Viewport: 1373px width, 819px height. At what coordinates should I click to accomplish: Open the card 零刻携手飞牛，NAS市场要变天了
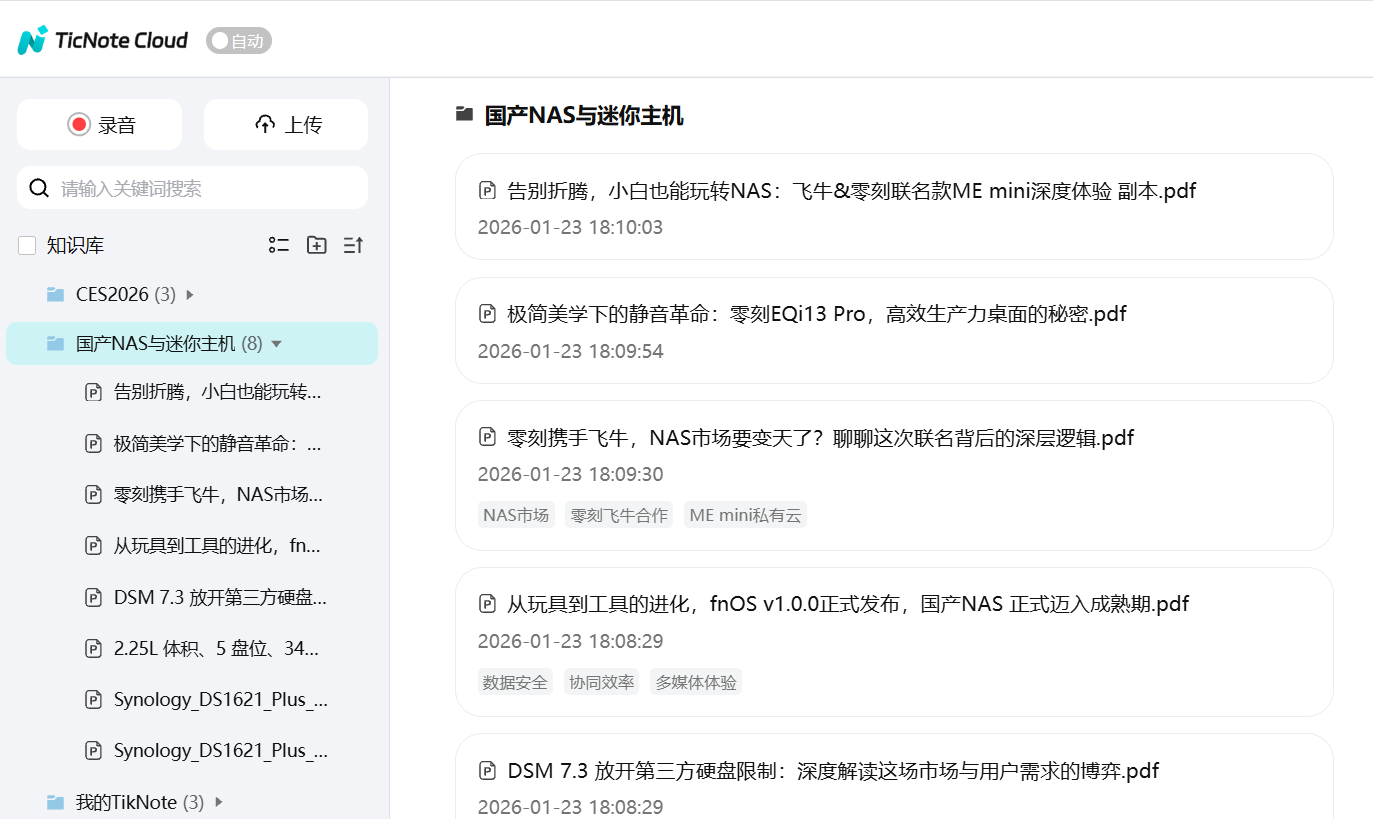894,475
